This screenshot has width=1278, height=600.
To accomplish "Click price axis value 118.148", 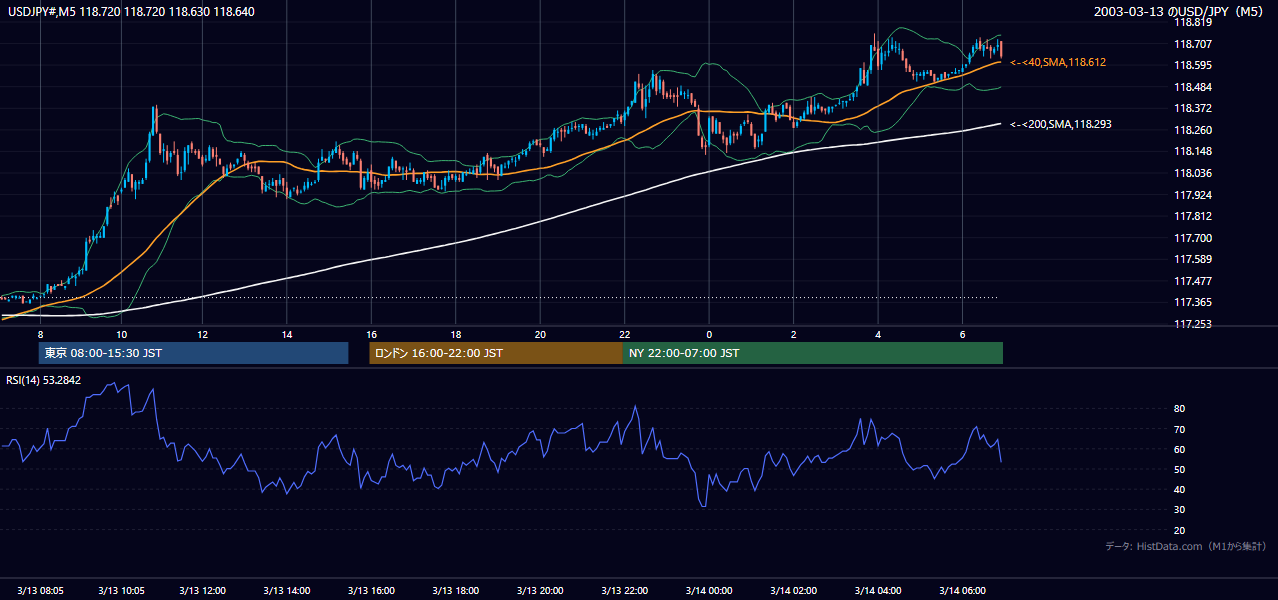I will click(x=1191, y=152).
